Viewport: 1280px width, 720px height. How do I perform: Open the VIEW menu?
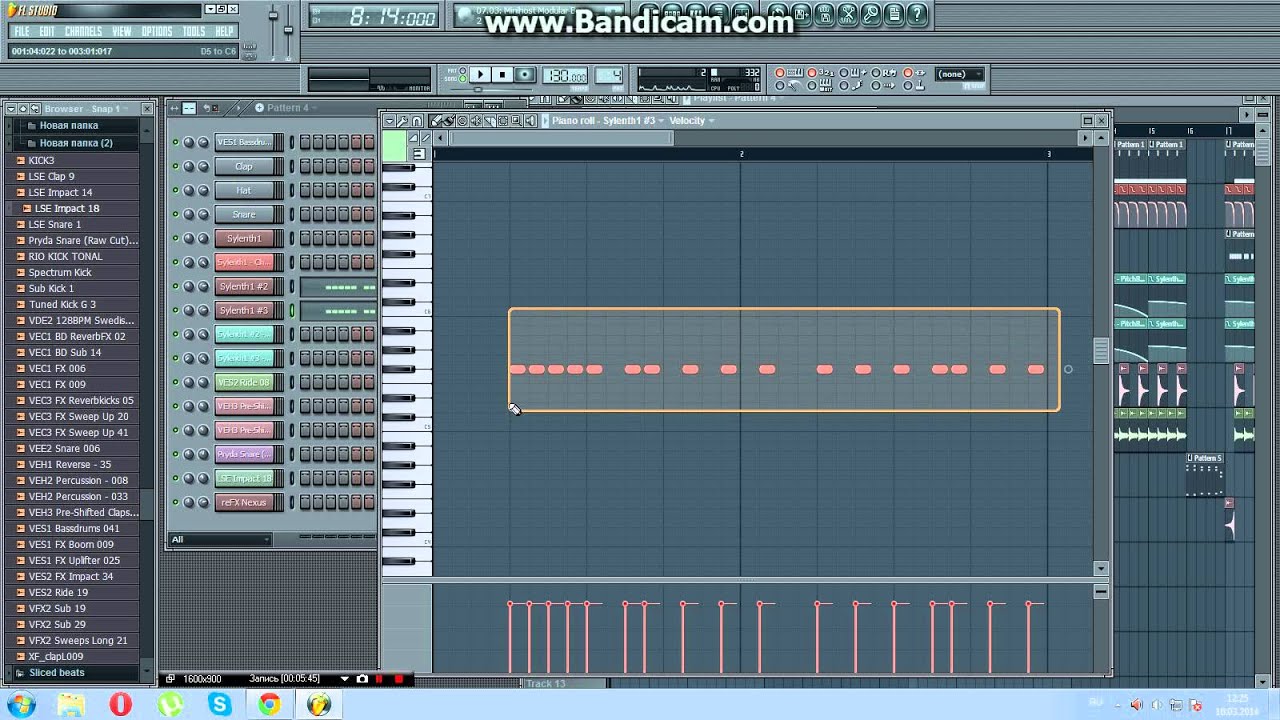tap(122, 32)
